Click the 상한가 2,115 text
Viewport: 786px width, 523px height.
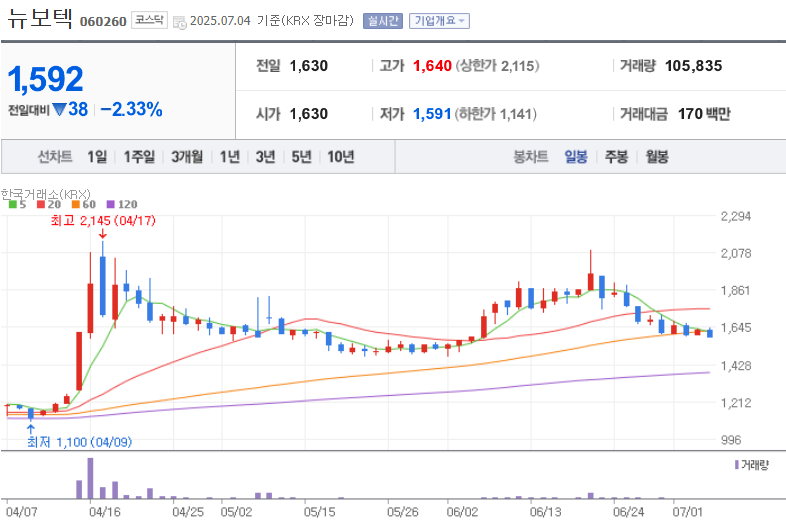pyautogui.click(x=497, y=66)
